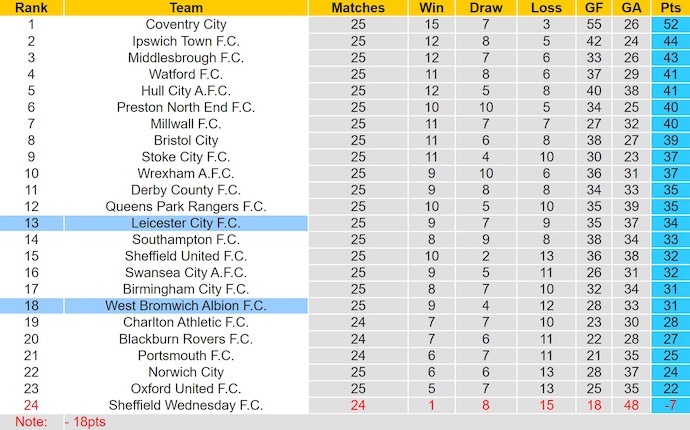Open West Bromwich Albion F.C. entry
Image resolution: width=690 pixels, height=430 pixels.
pos(185,305)
